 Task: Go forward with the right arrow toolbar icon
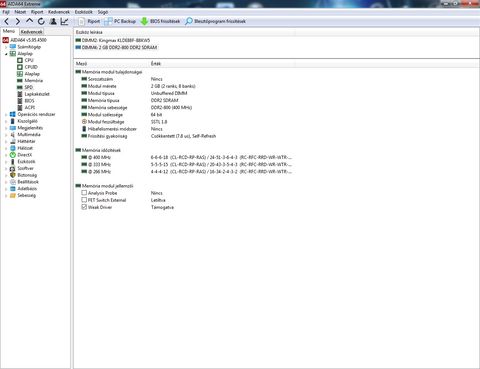(18, 22)
